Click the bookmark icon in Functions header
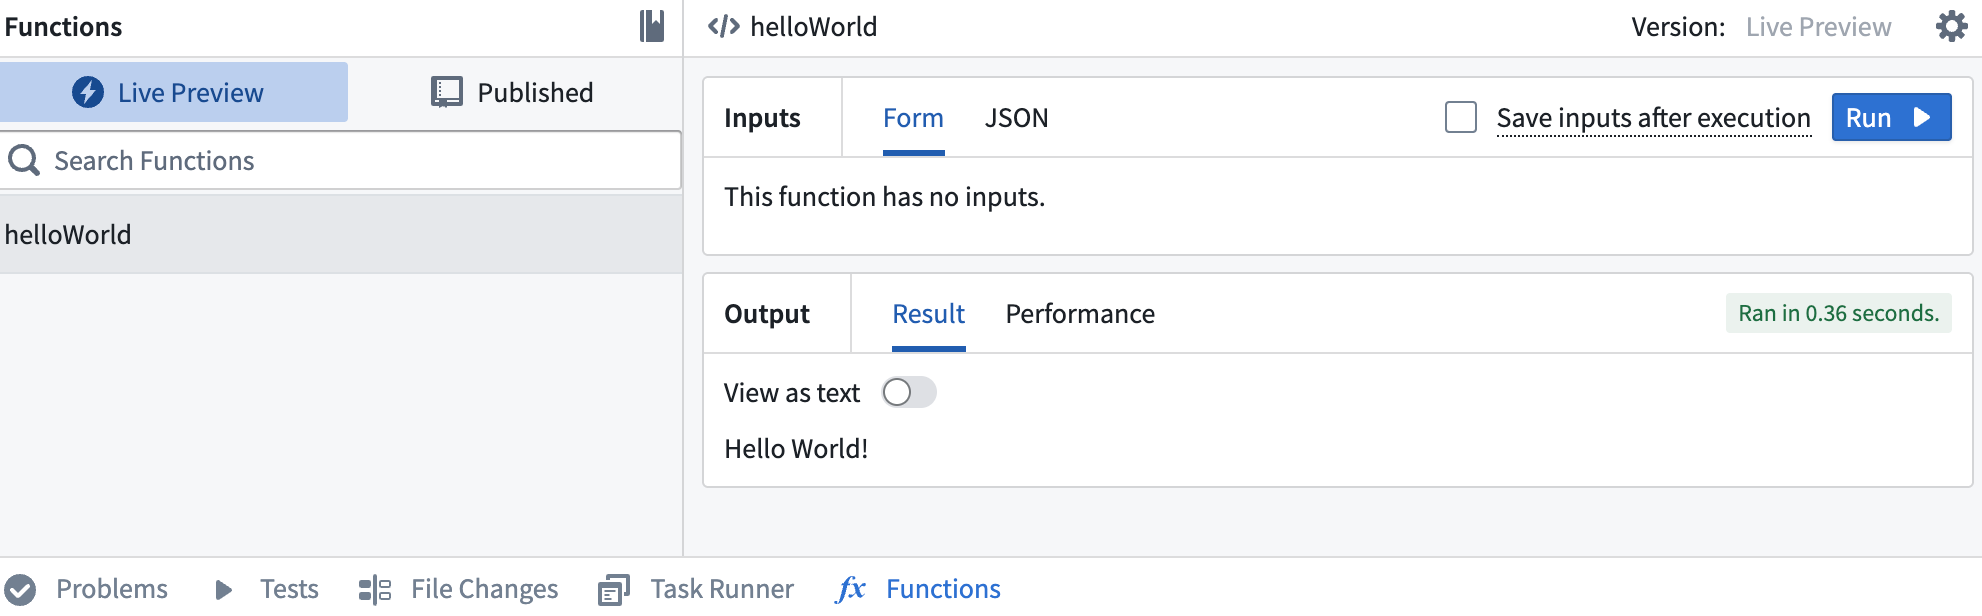 pyautogui.click(x=652, y=26)
